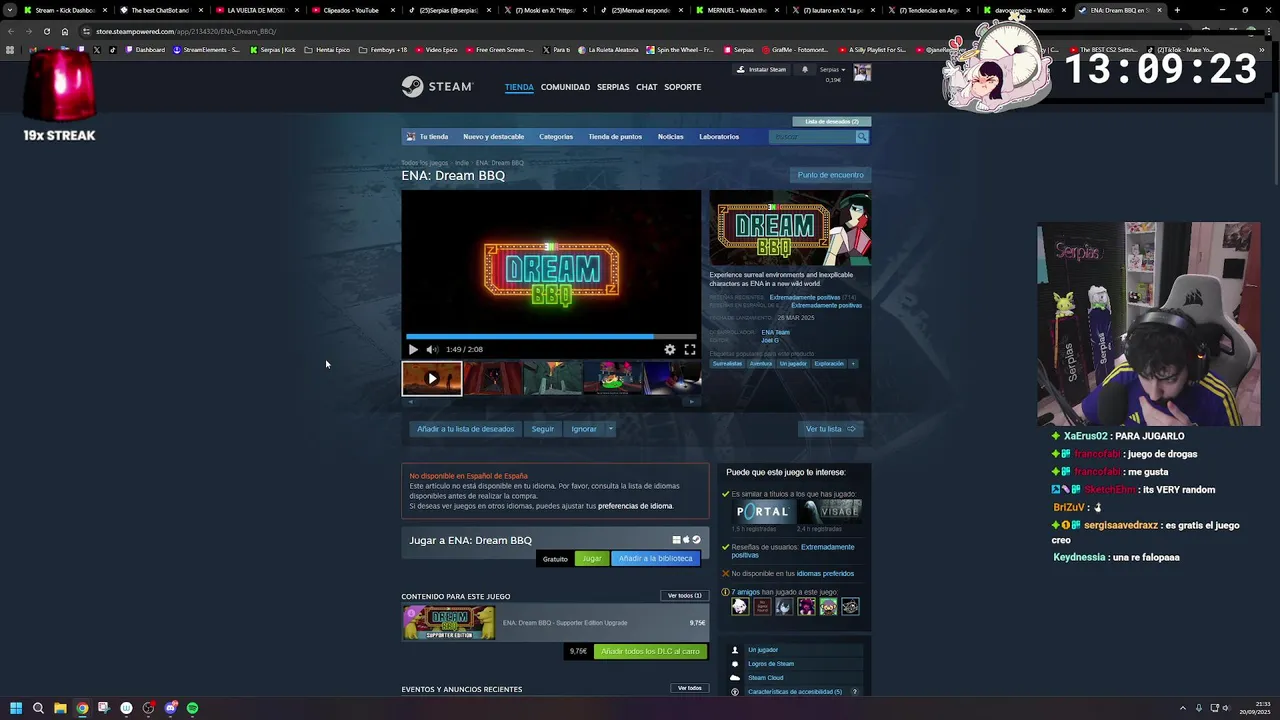Open the Logros de Steam feature link
1280x720 pixels.
click(x=771, y=664)
